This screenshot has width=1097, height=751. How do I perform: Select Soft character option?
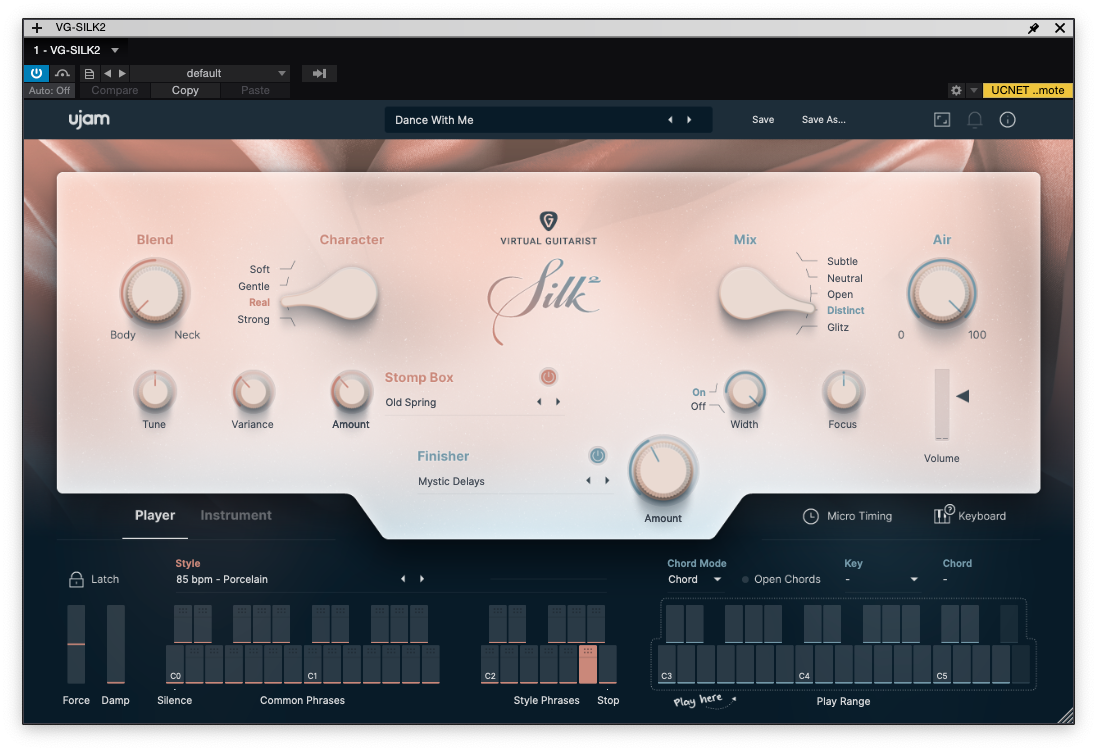[260, 269]
